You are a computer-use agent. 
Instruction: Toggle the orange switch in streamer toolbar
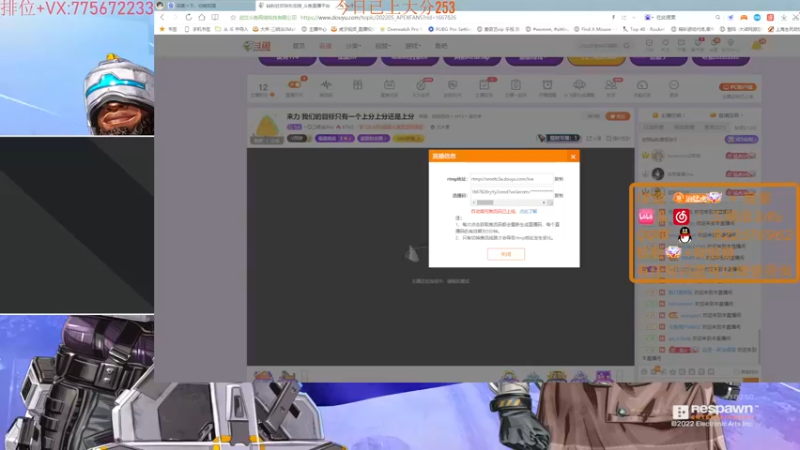point(294,85)
